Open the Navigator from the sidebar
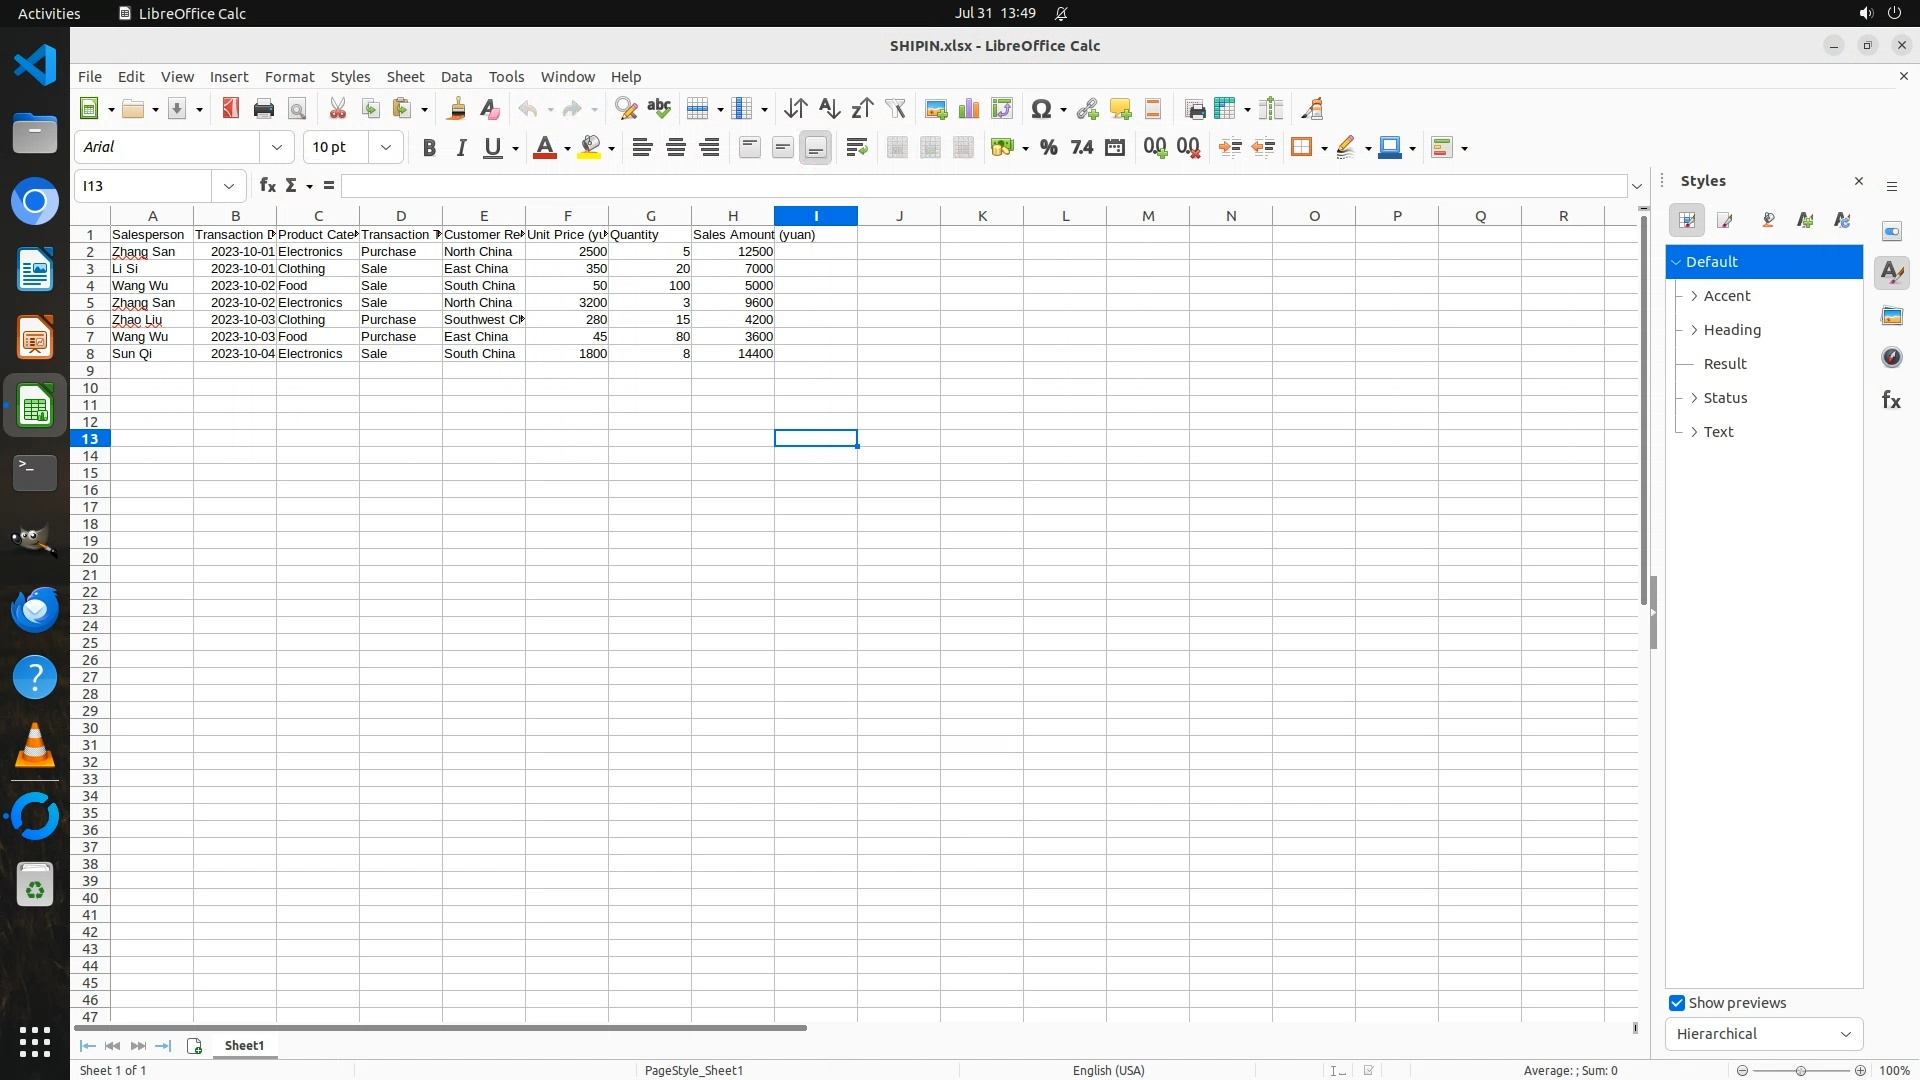 [x=1891, y=358]
